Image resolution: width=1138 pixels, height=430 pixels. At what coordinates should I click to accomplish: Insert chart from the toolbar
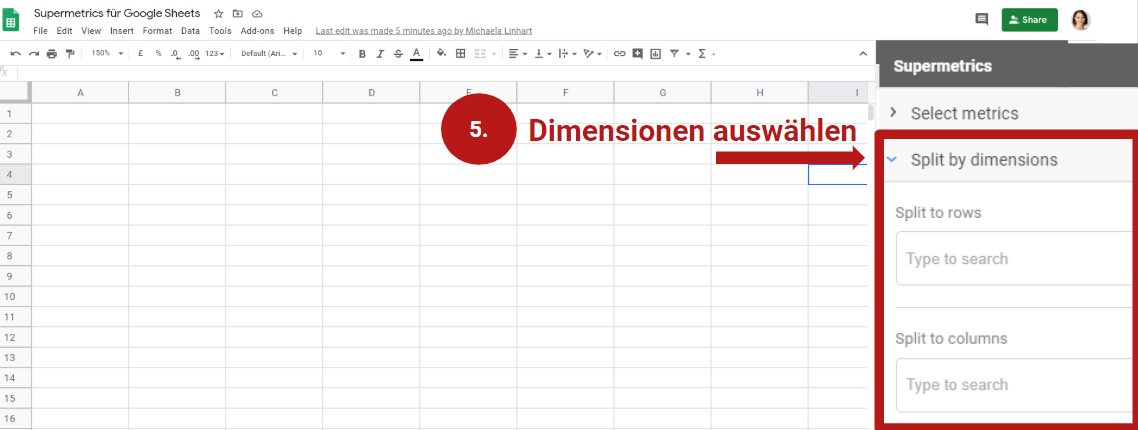coord(655,53)
